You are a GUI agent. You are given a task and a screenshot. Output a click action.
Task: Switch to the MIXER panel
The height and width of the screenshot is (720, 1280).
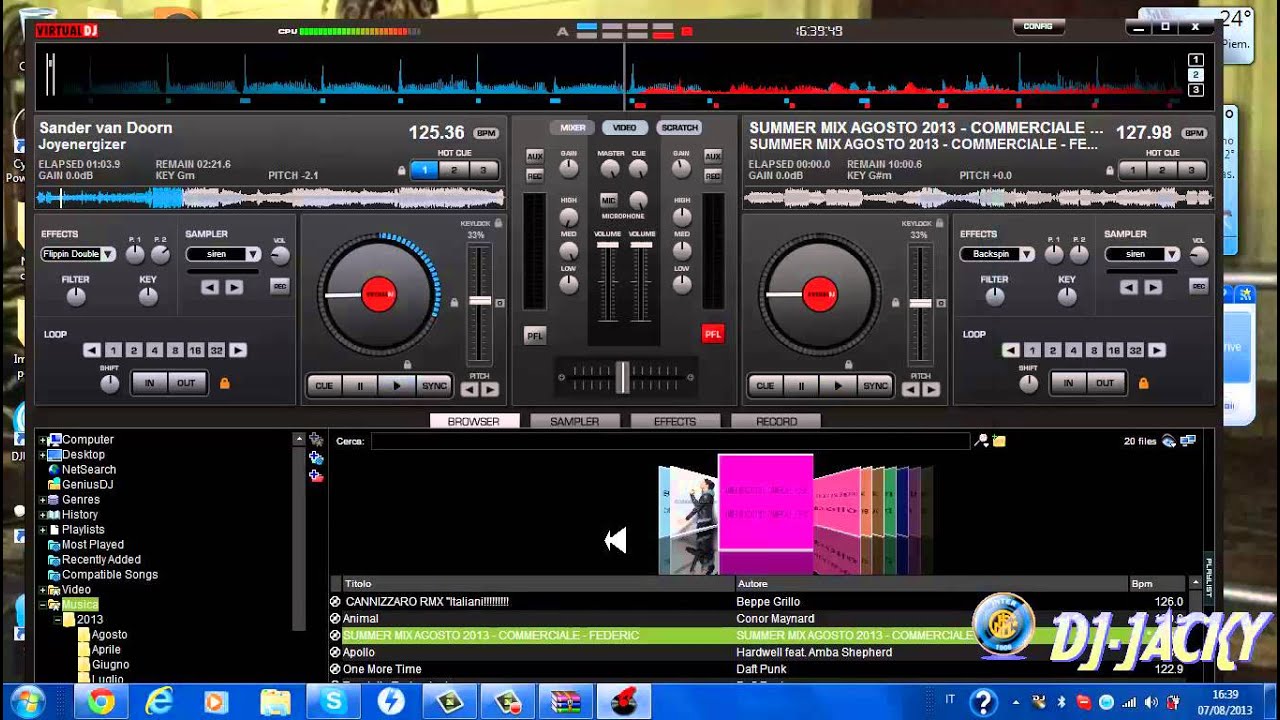point(573,128)
